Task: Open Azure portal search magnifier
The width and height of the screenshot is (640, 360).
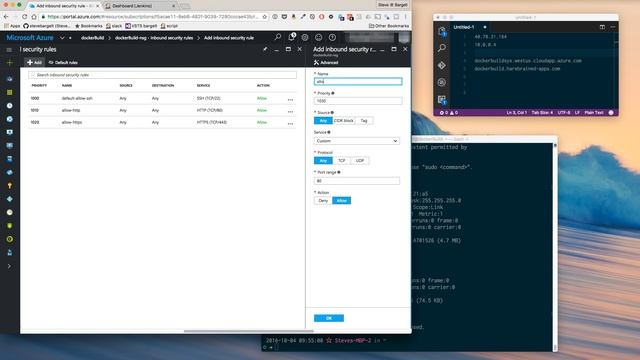Action: (278, 37)
